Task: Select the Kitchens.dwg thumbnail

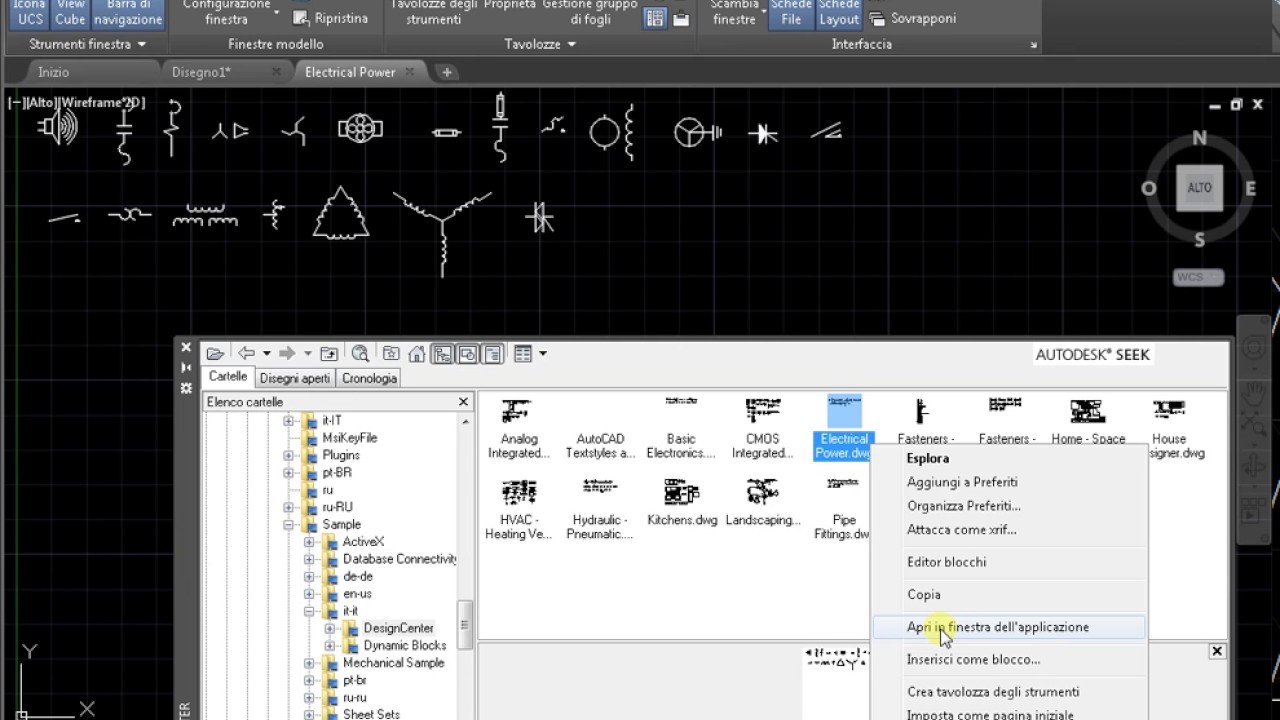Action: pyautogui.click(x=682, y=503)
